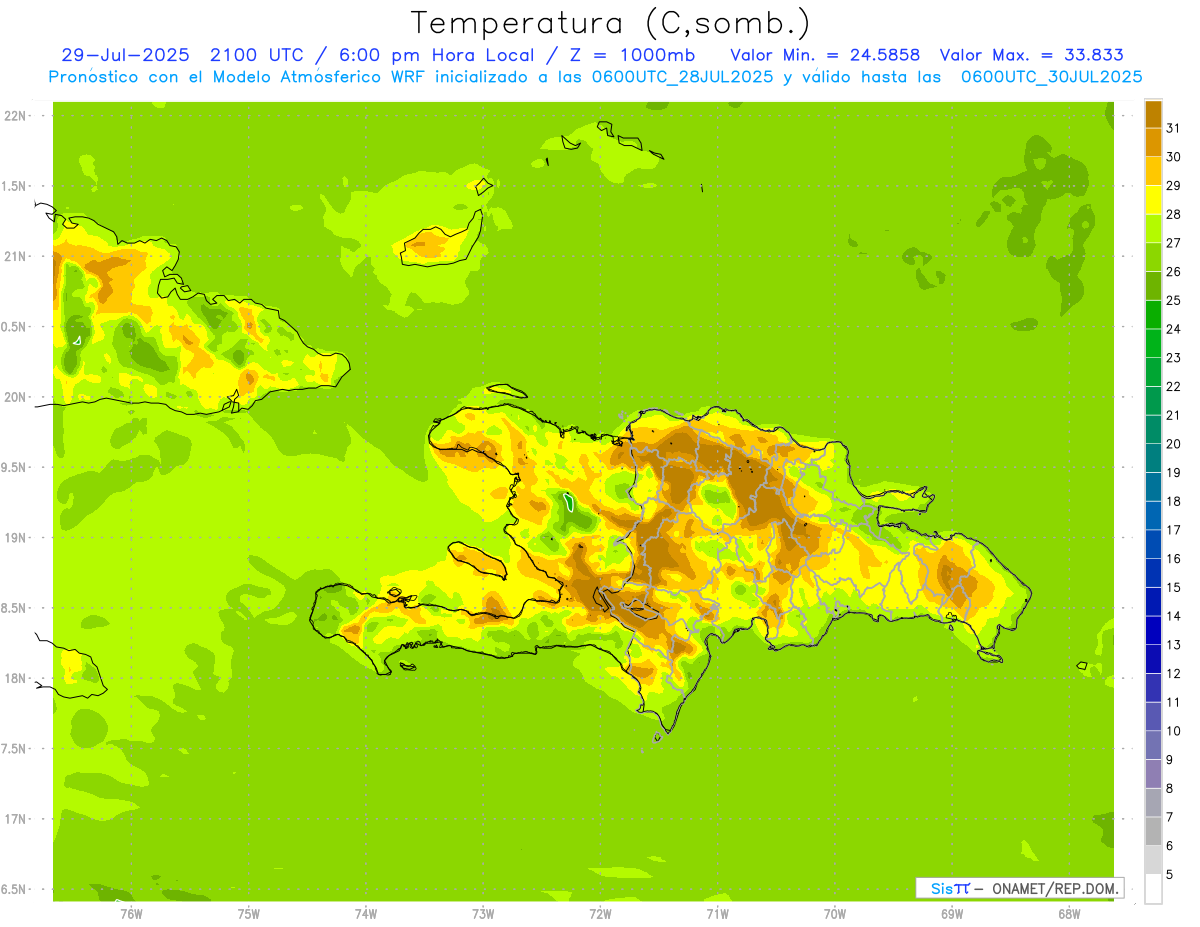The width and height of the screenshot is (1200, 927).
Task: Click the '0600UTC_30JUL2025' valid-until time
Action: tap(1051, 77)
